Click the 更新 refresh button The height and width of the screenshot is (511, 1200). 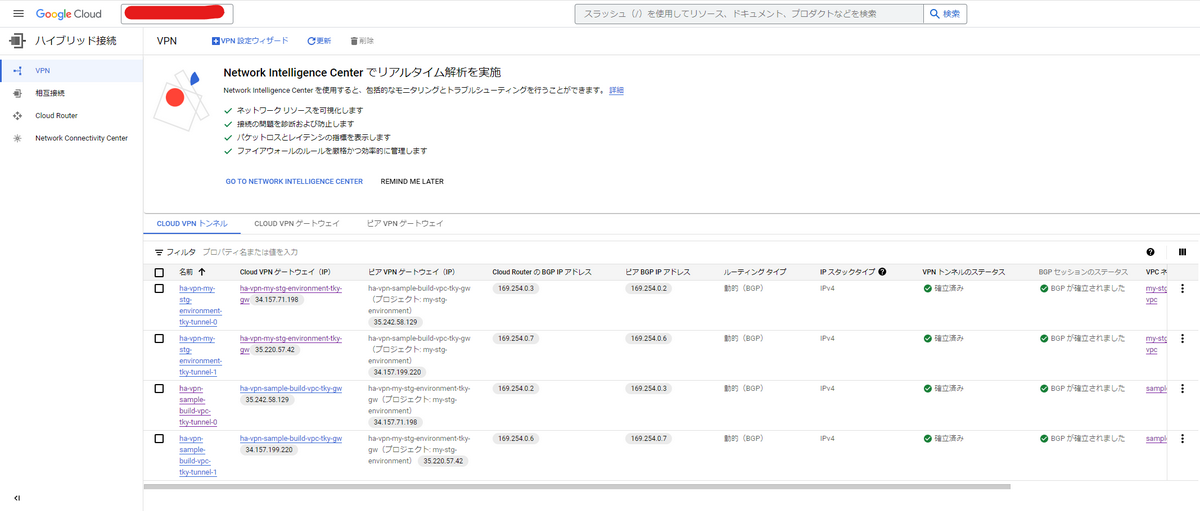319,41
